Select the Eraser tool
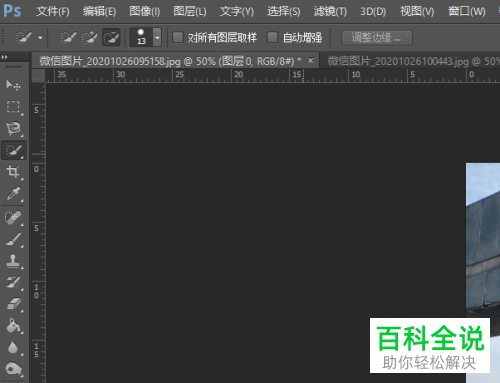The height and width of the screenshot is (383, 500). [13, 304]
